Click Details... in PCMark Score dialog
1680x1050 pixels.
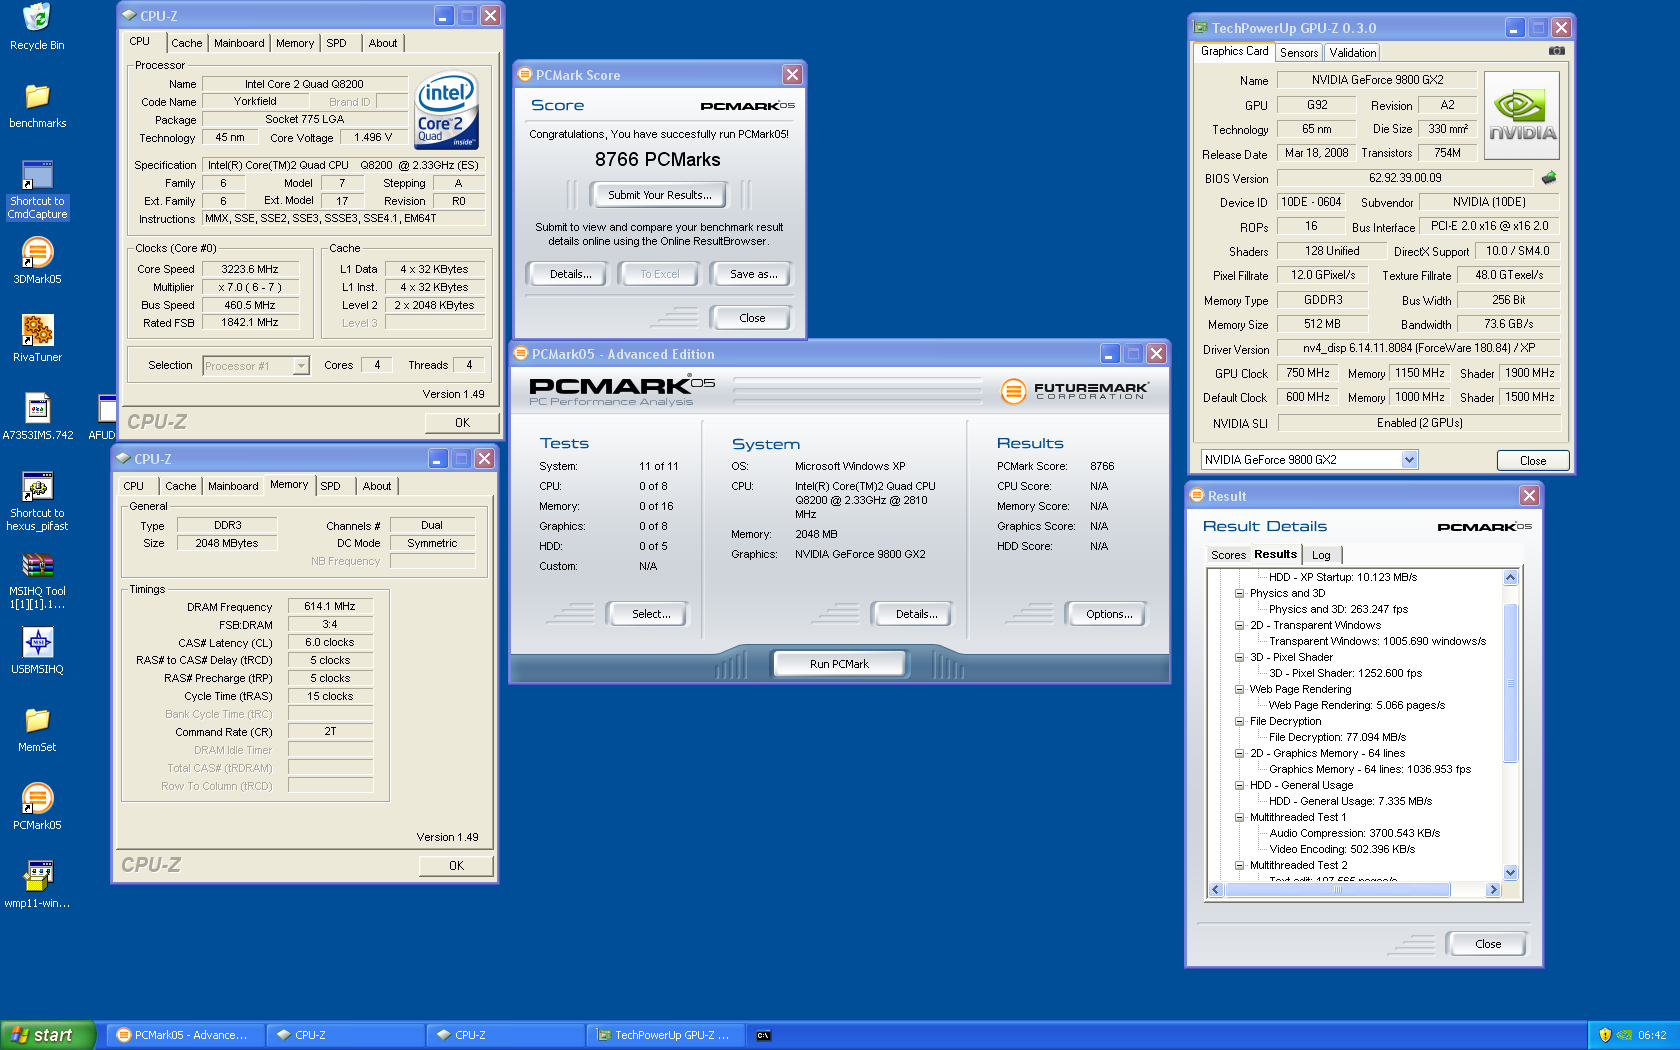point(570,274)
